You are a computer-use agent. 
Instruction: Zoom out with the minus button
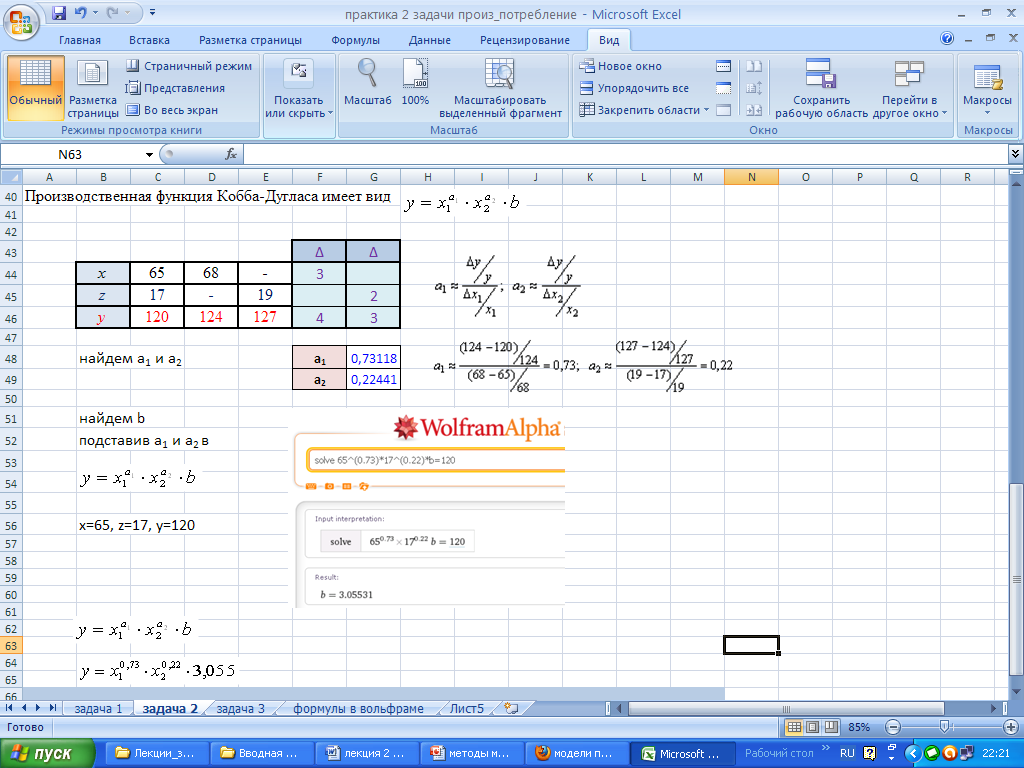[x=893, y=727]
